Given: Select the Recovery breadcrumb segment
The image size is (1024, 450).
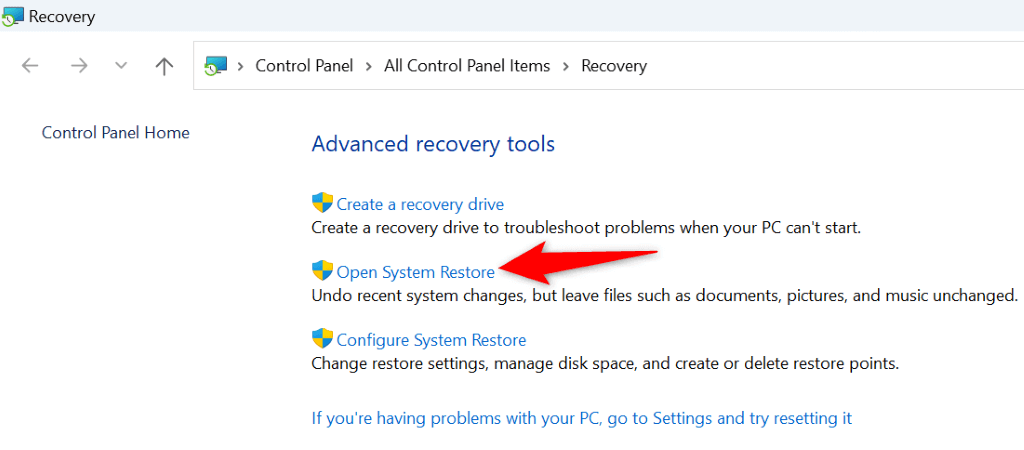Looking at the screenshot, I should 614,66.
